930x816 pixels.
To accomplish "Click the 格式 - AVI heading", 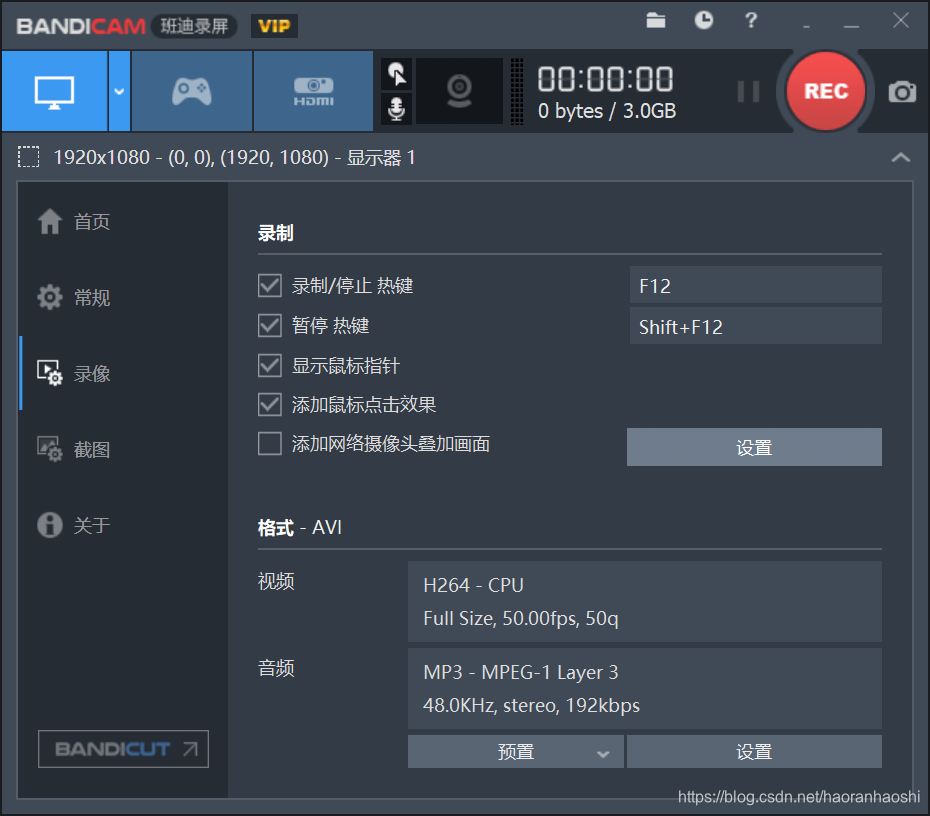I will coord(300,527).
